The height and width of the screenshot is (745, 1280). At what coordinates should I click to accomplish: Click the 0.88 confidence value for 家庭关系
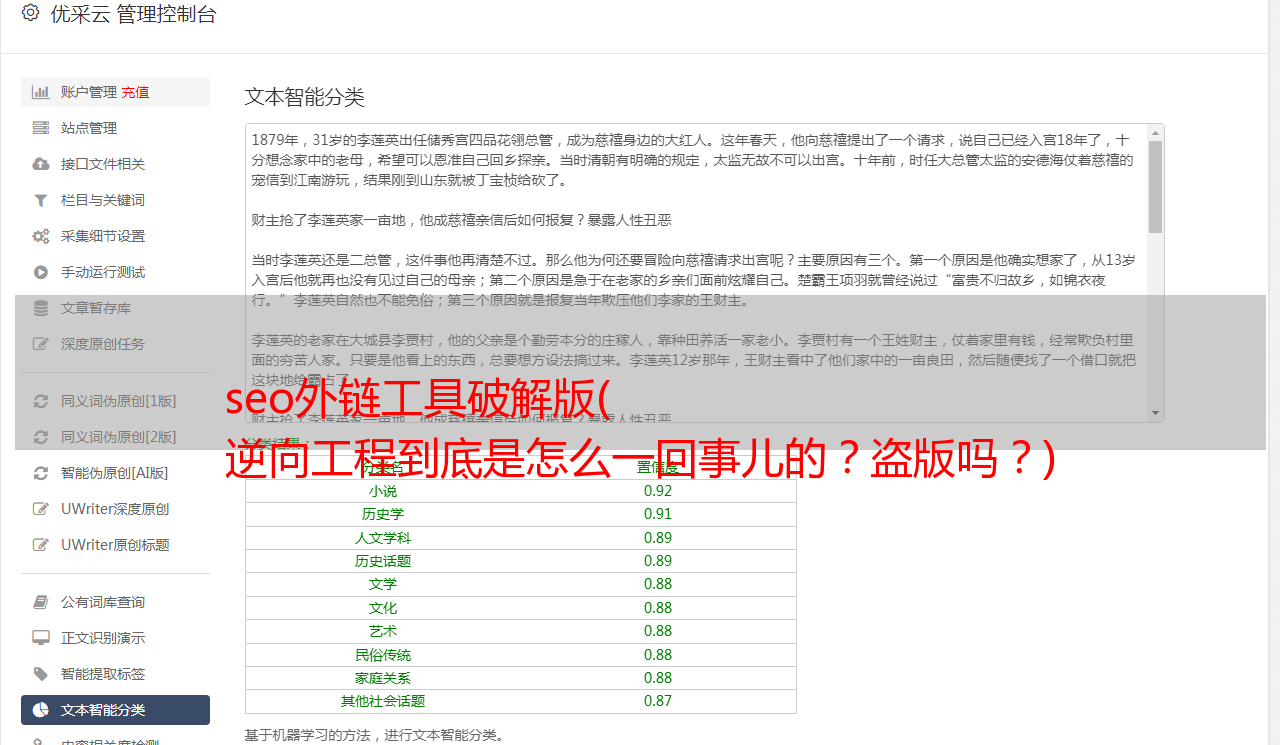(x=658, y=678)
